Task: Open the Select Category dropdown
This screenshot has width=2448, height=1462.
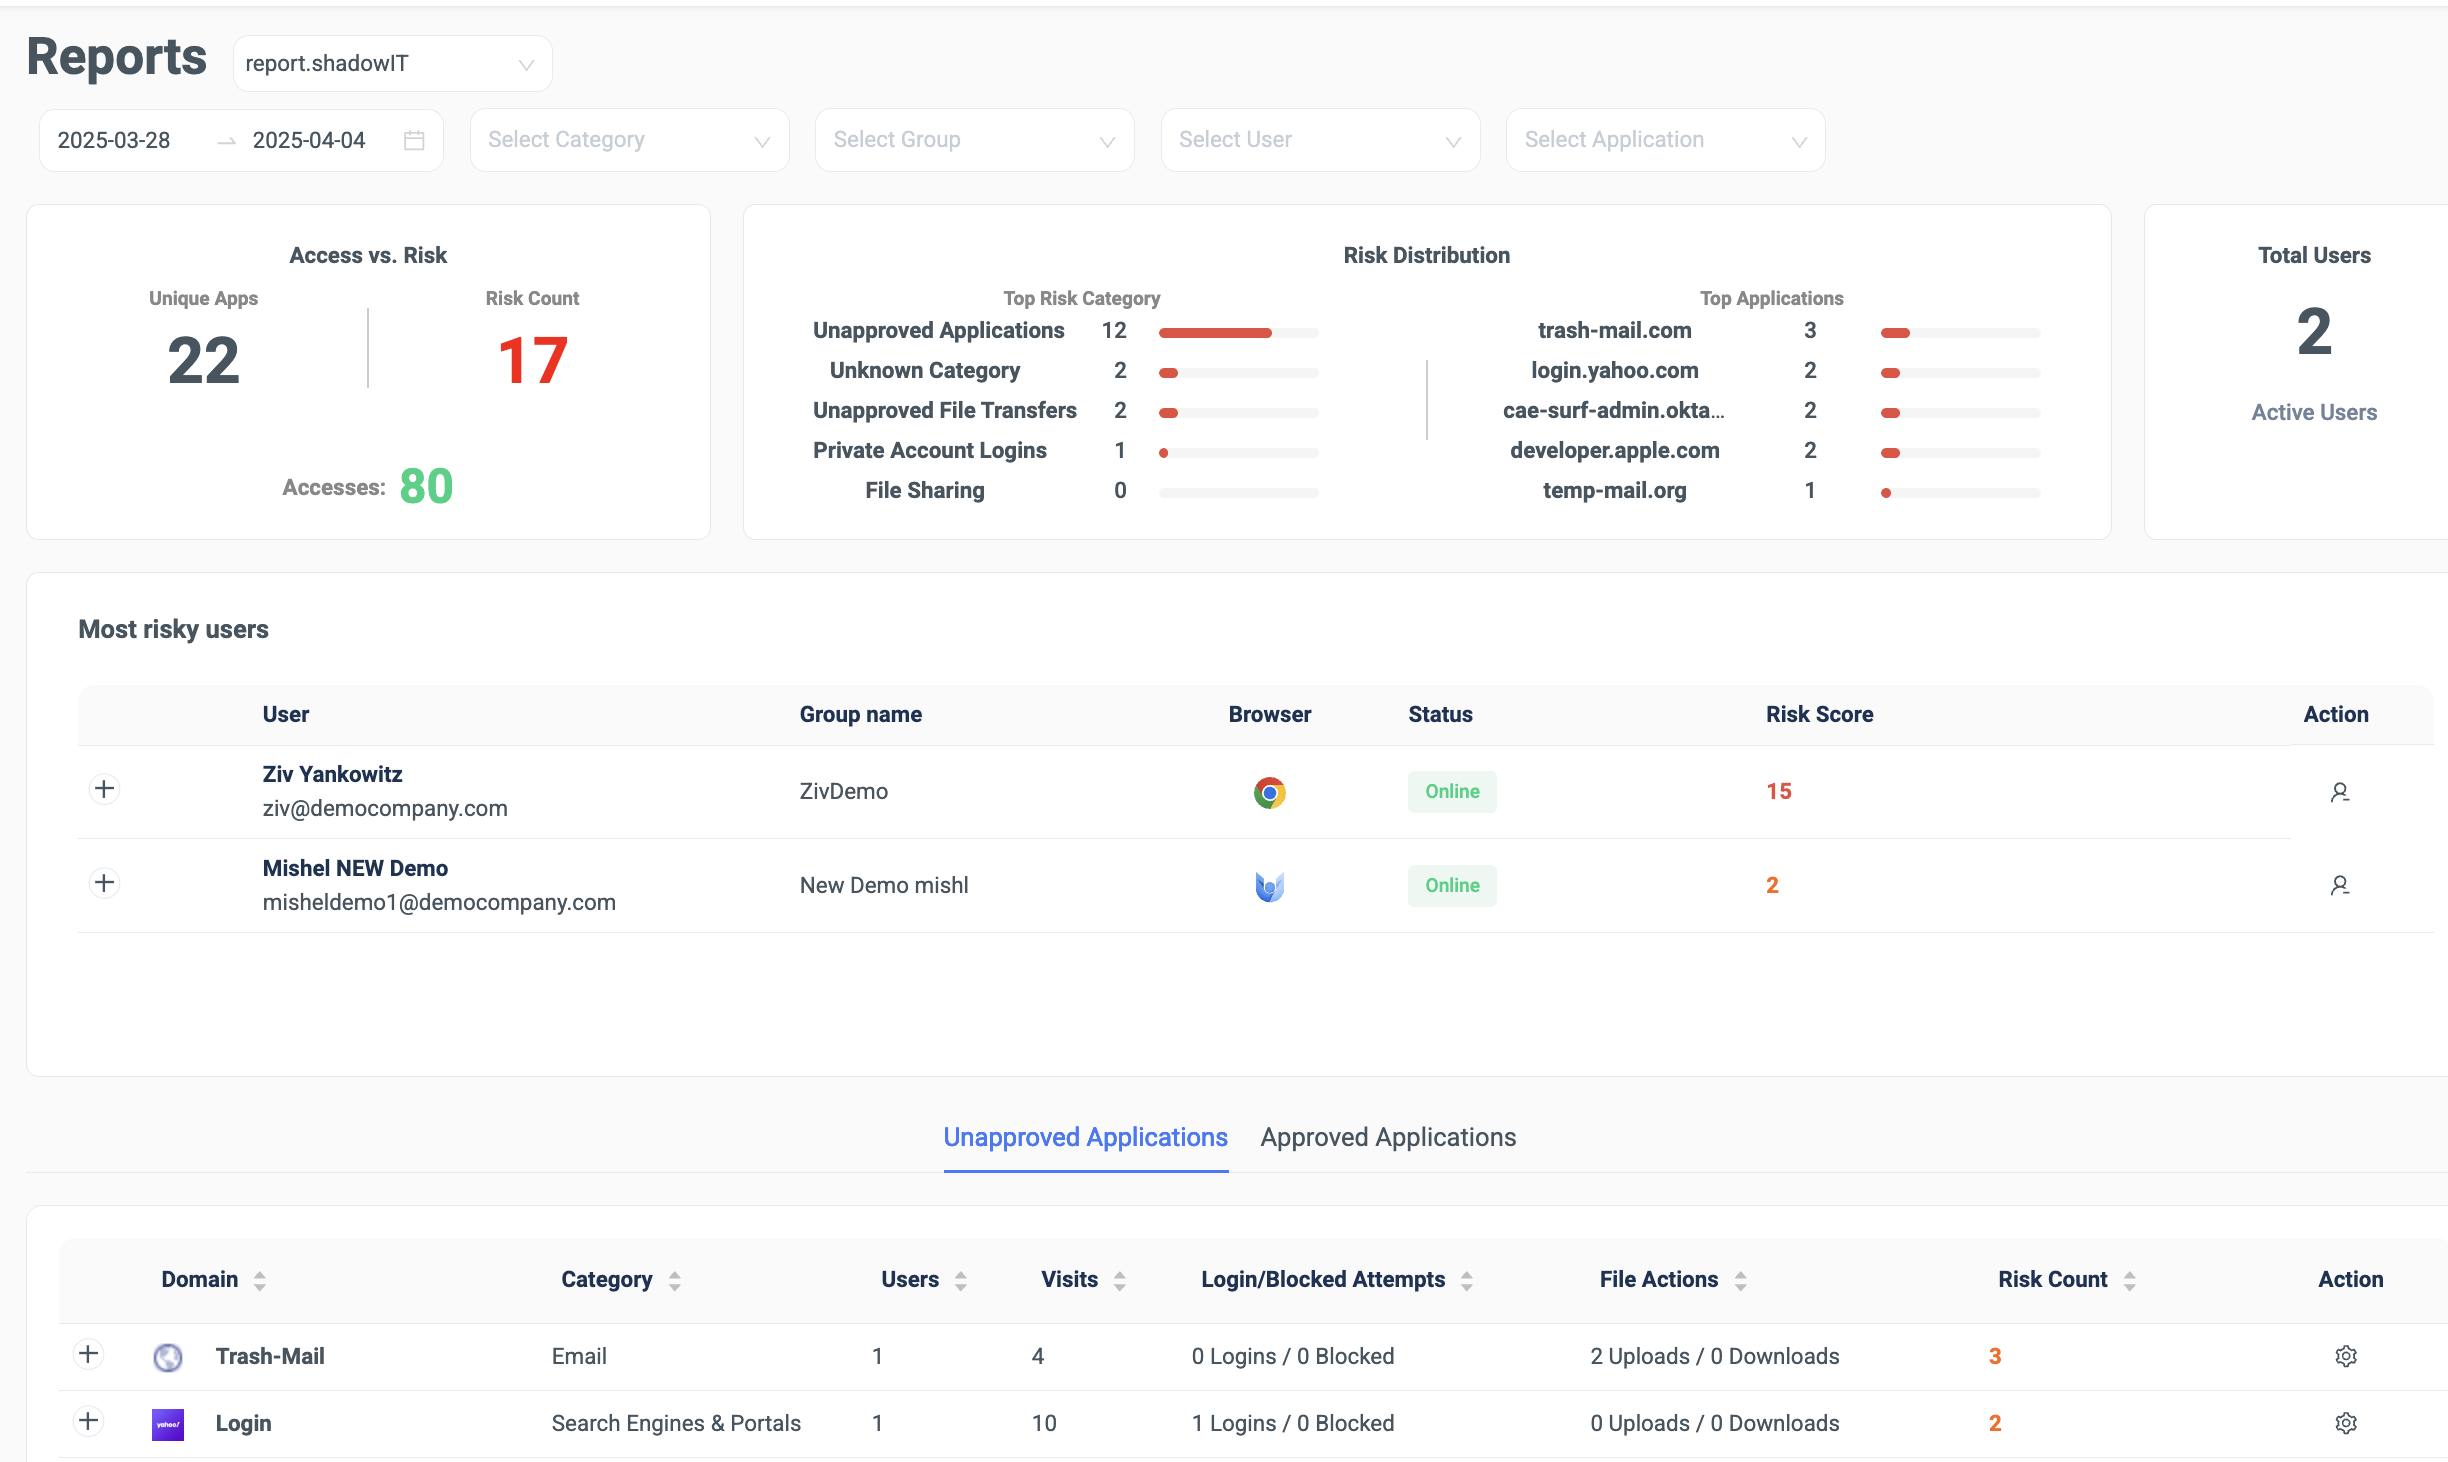Action: click(630, 140)
